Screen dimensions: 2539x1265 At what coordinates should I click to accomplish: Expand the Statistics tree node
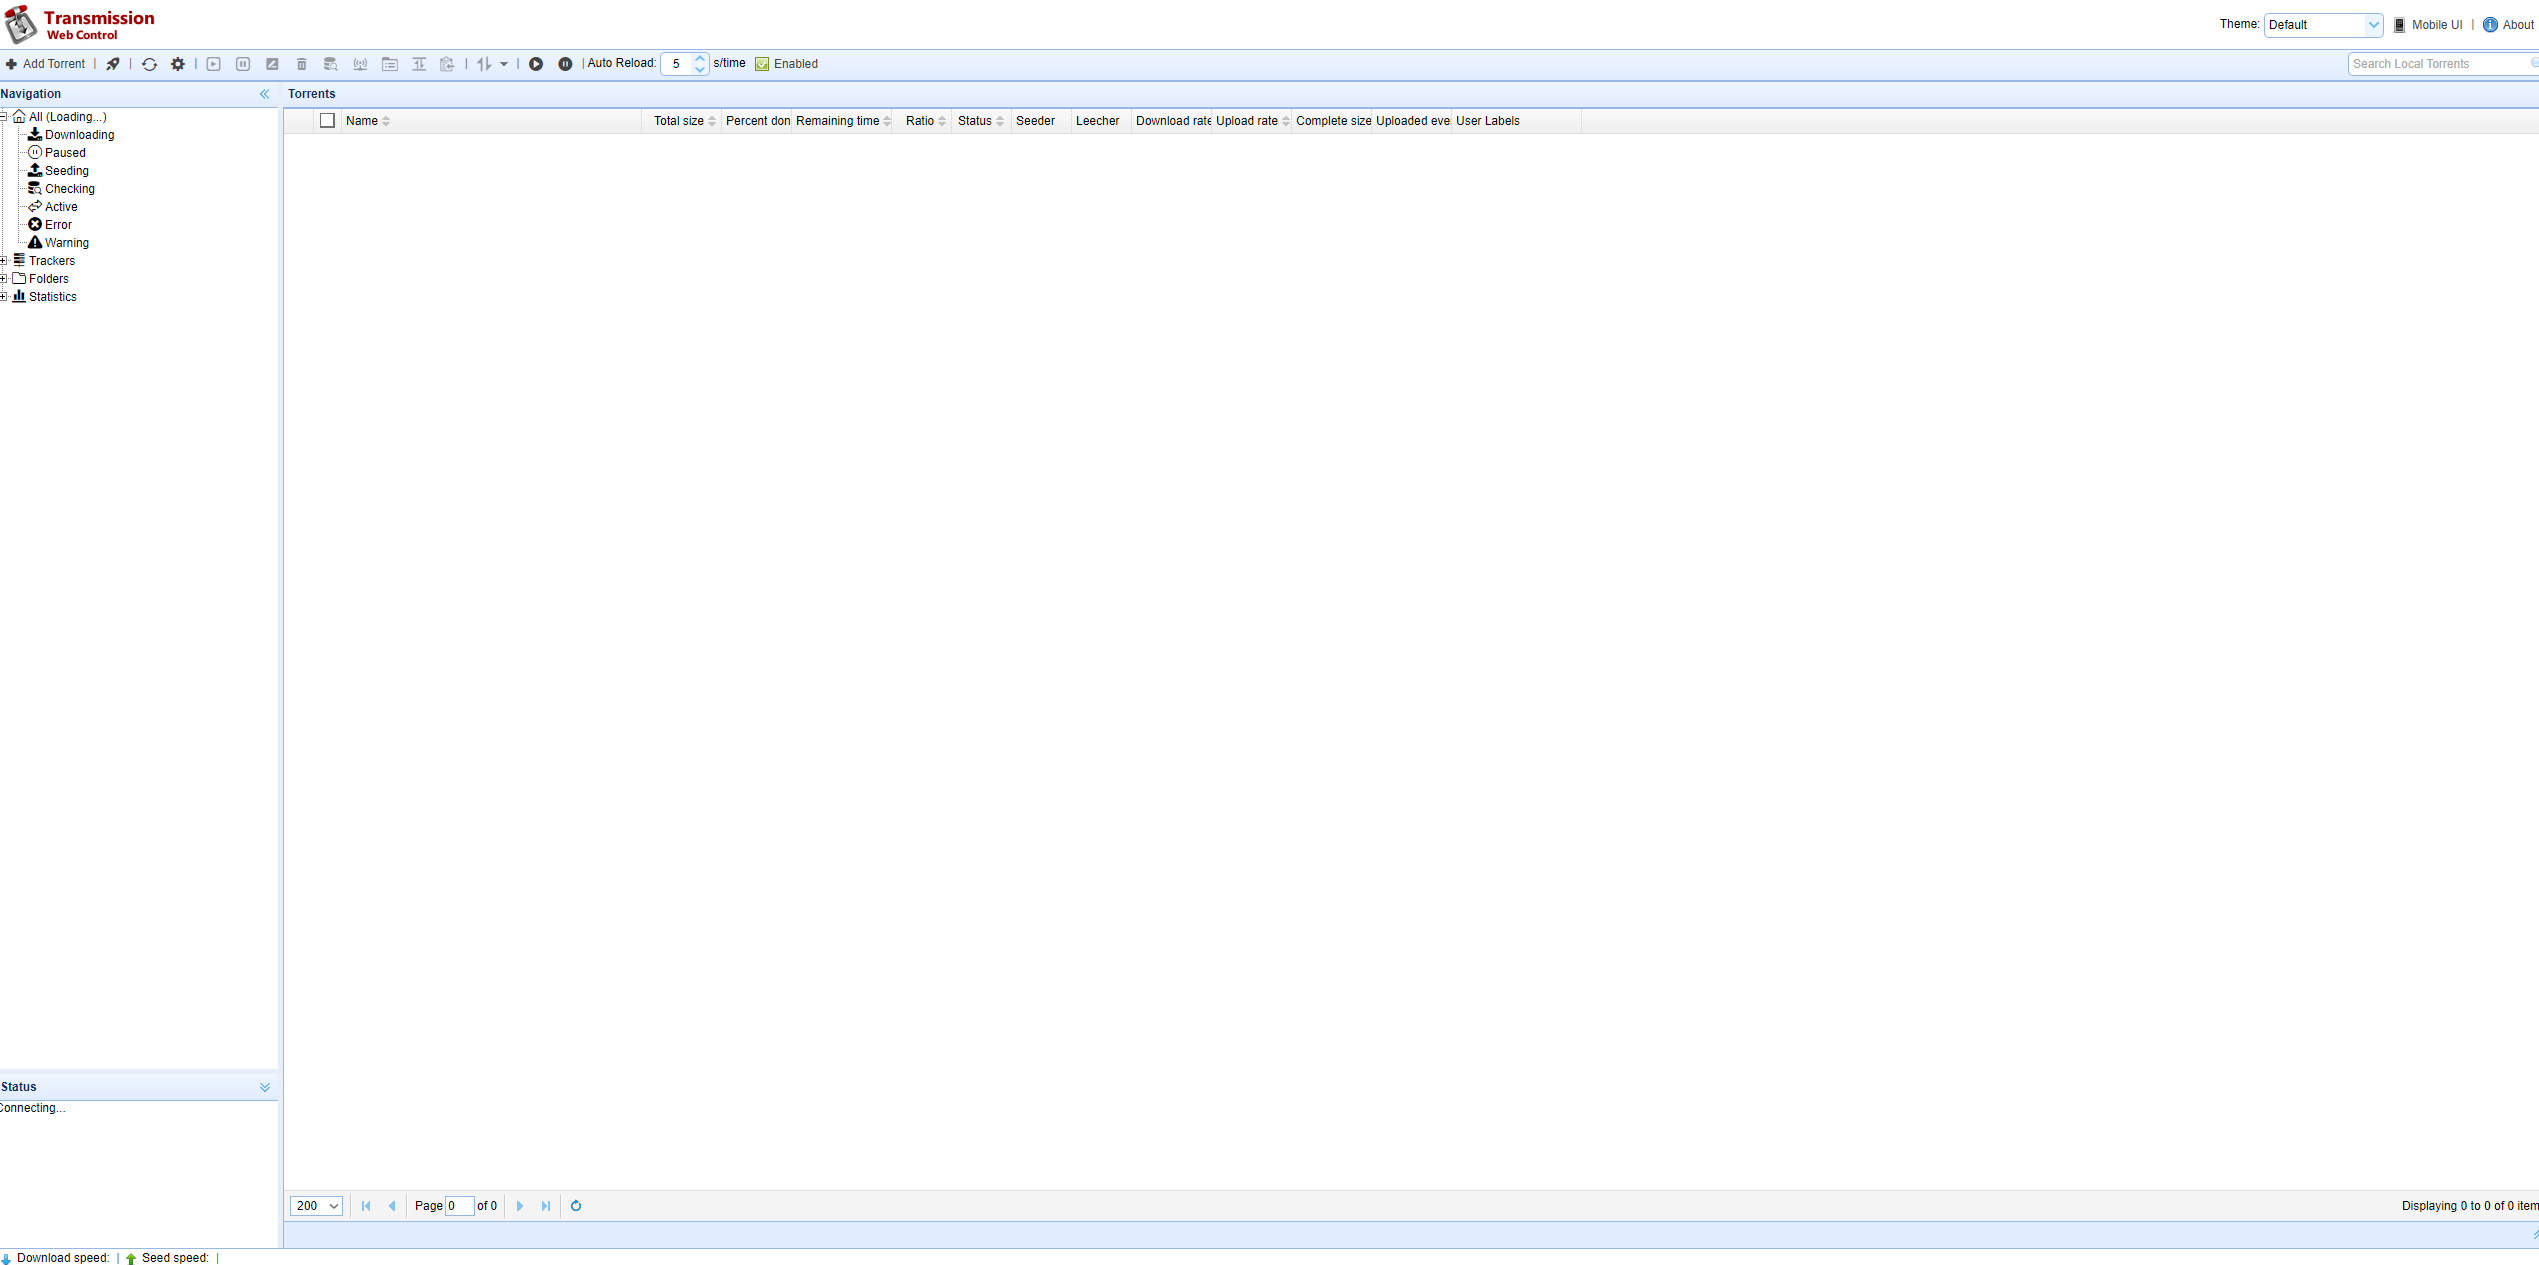pos(4,297)
